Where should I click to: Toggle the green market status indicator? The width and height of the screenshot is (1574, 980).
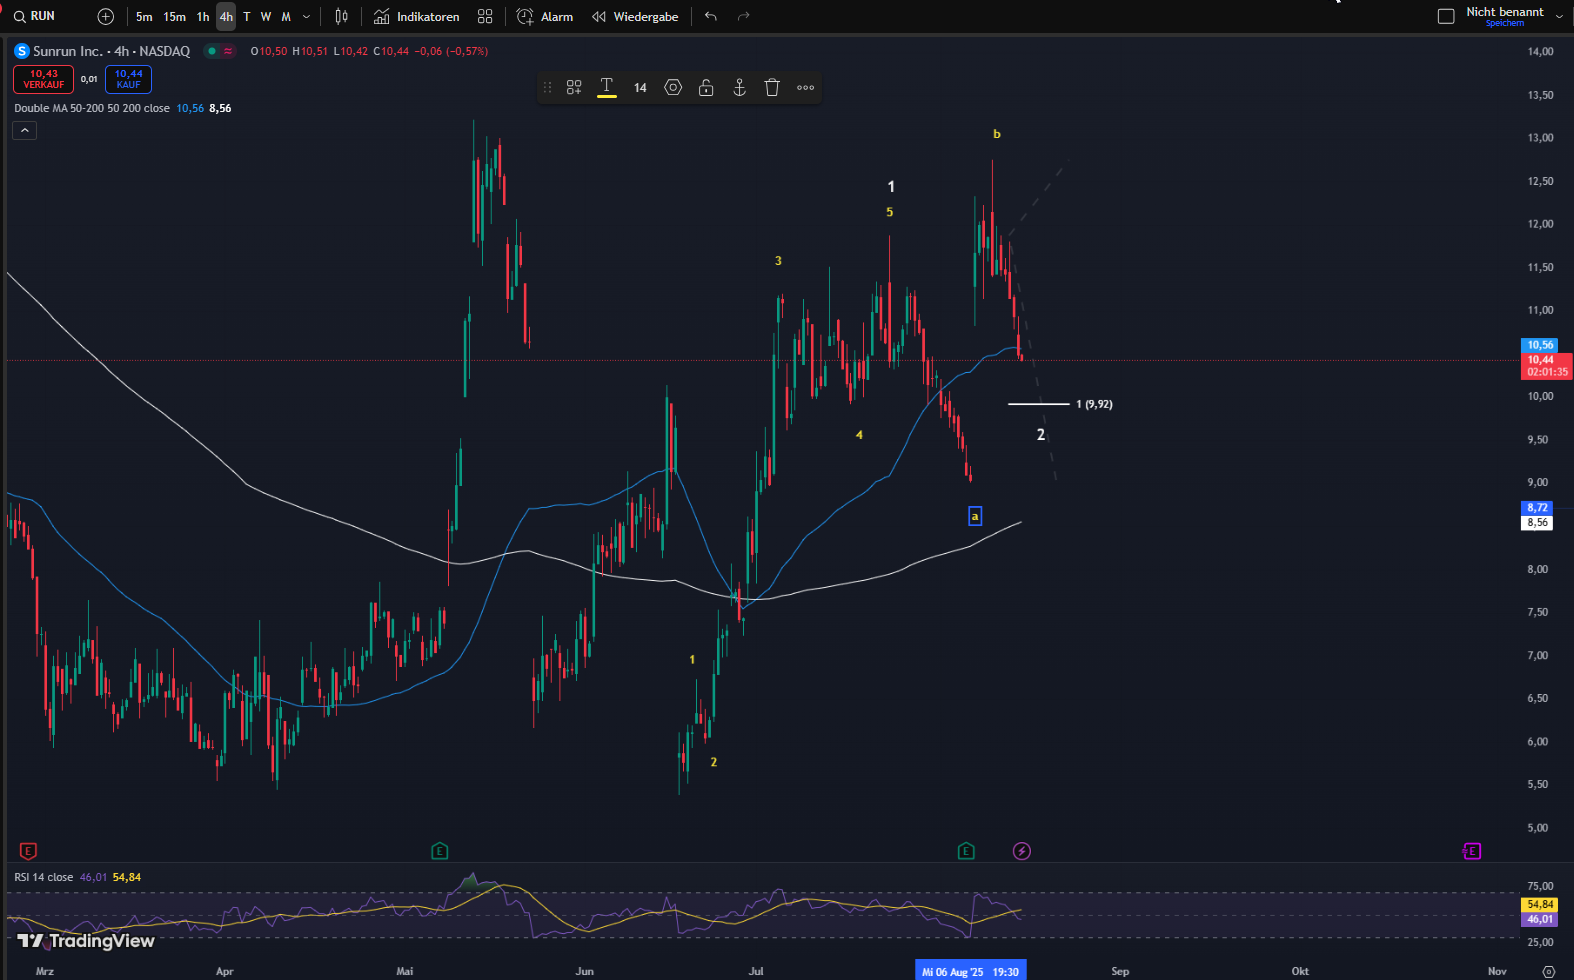211,51
